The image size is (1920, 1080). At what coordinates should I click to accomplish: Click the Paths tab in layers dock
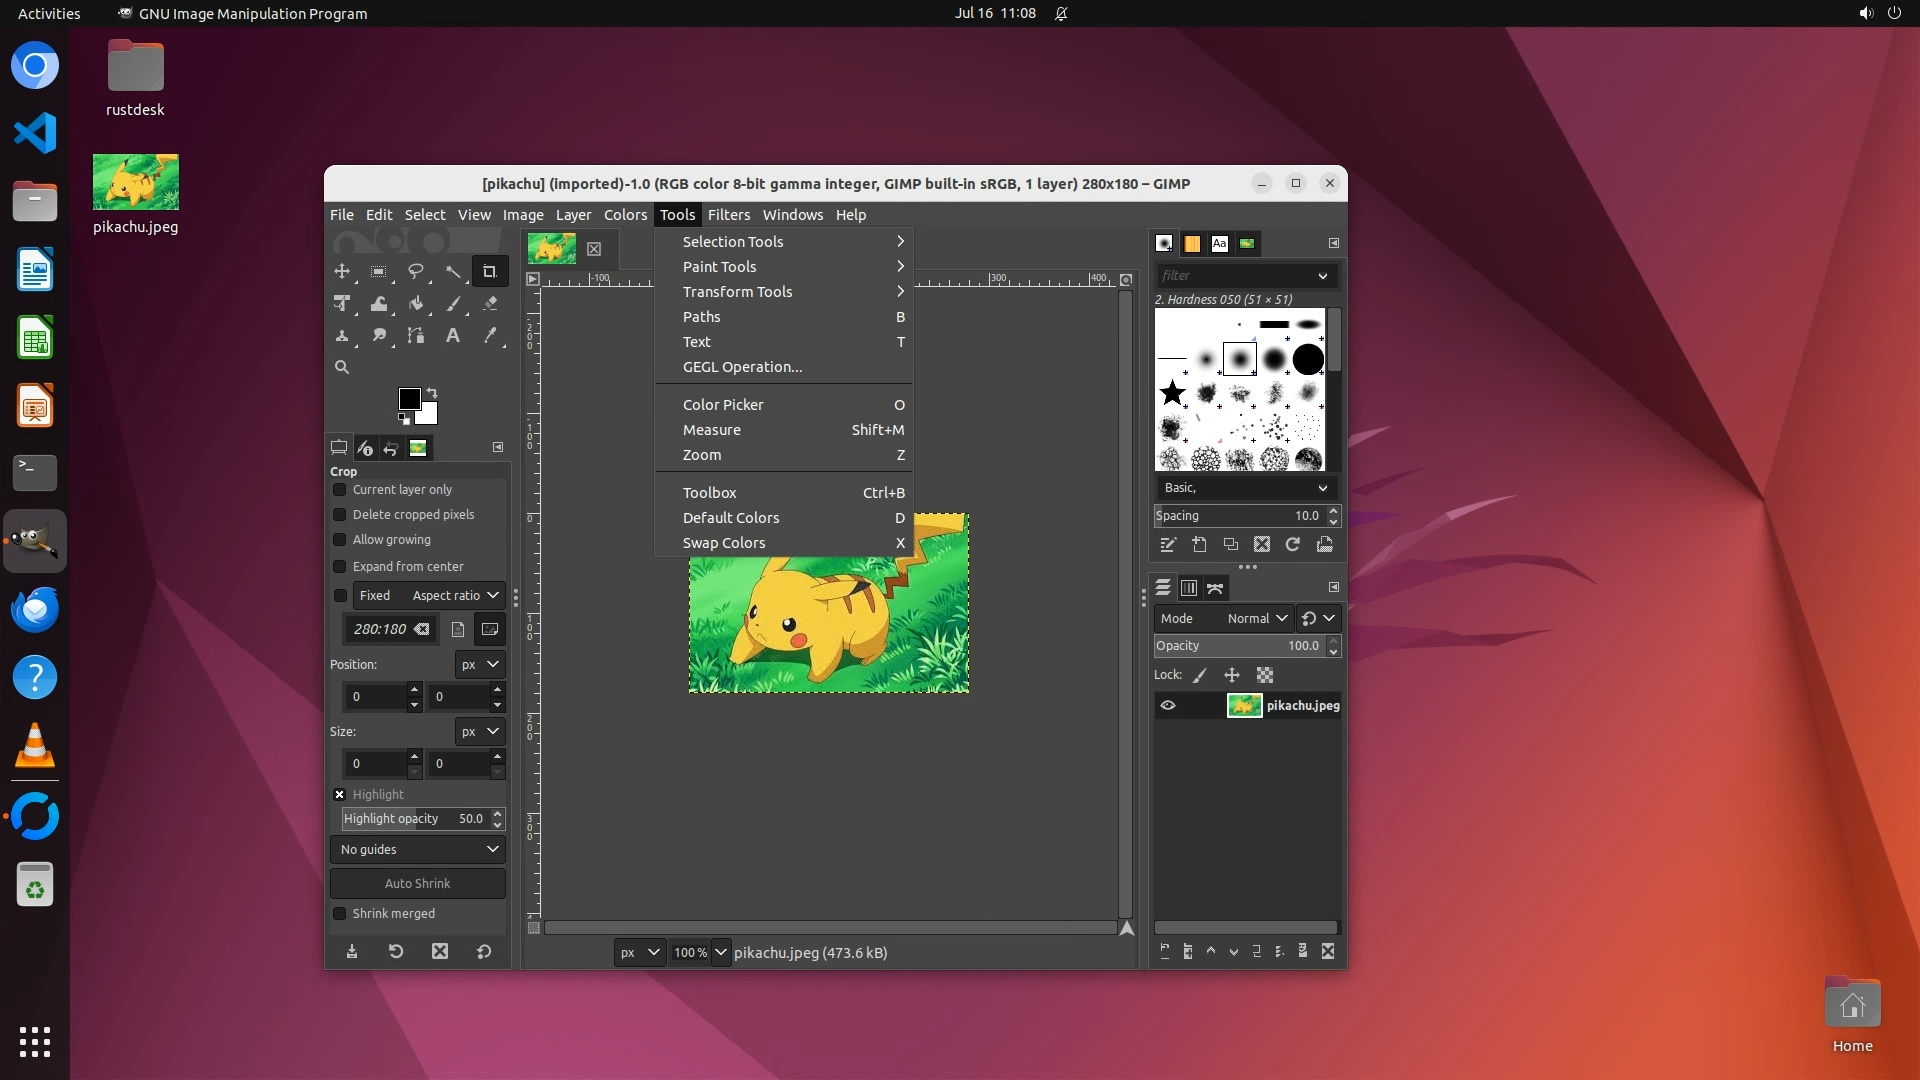coord(1215,588)
